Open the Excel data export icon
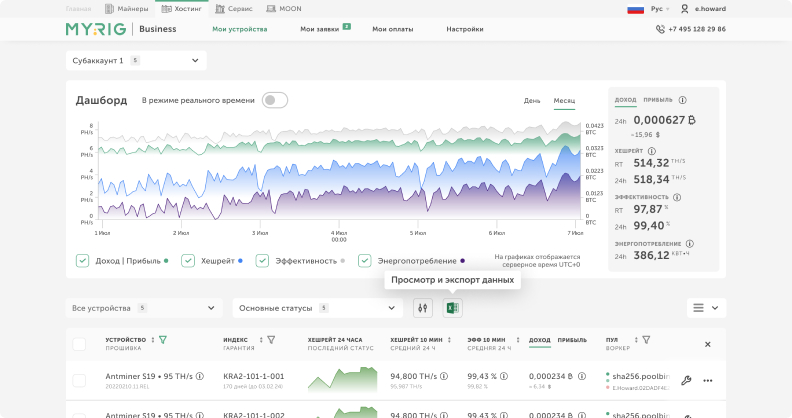 tap(452, 308)
